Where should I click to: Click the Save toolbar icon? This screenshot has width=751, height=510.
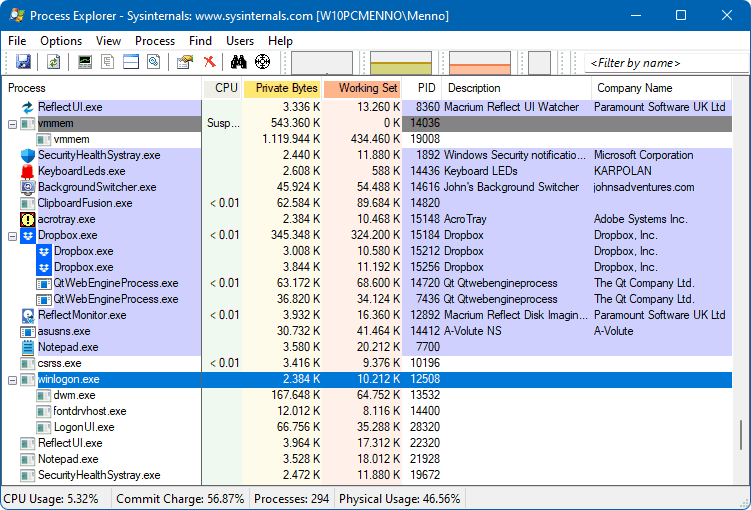pyautogui.click(x=23, y=62)
